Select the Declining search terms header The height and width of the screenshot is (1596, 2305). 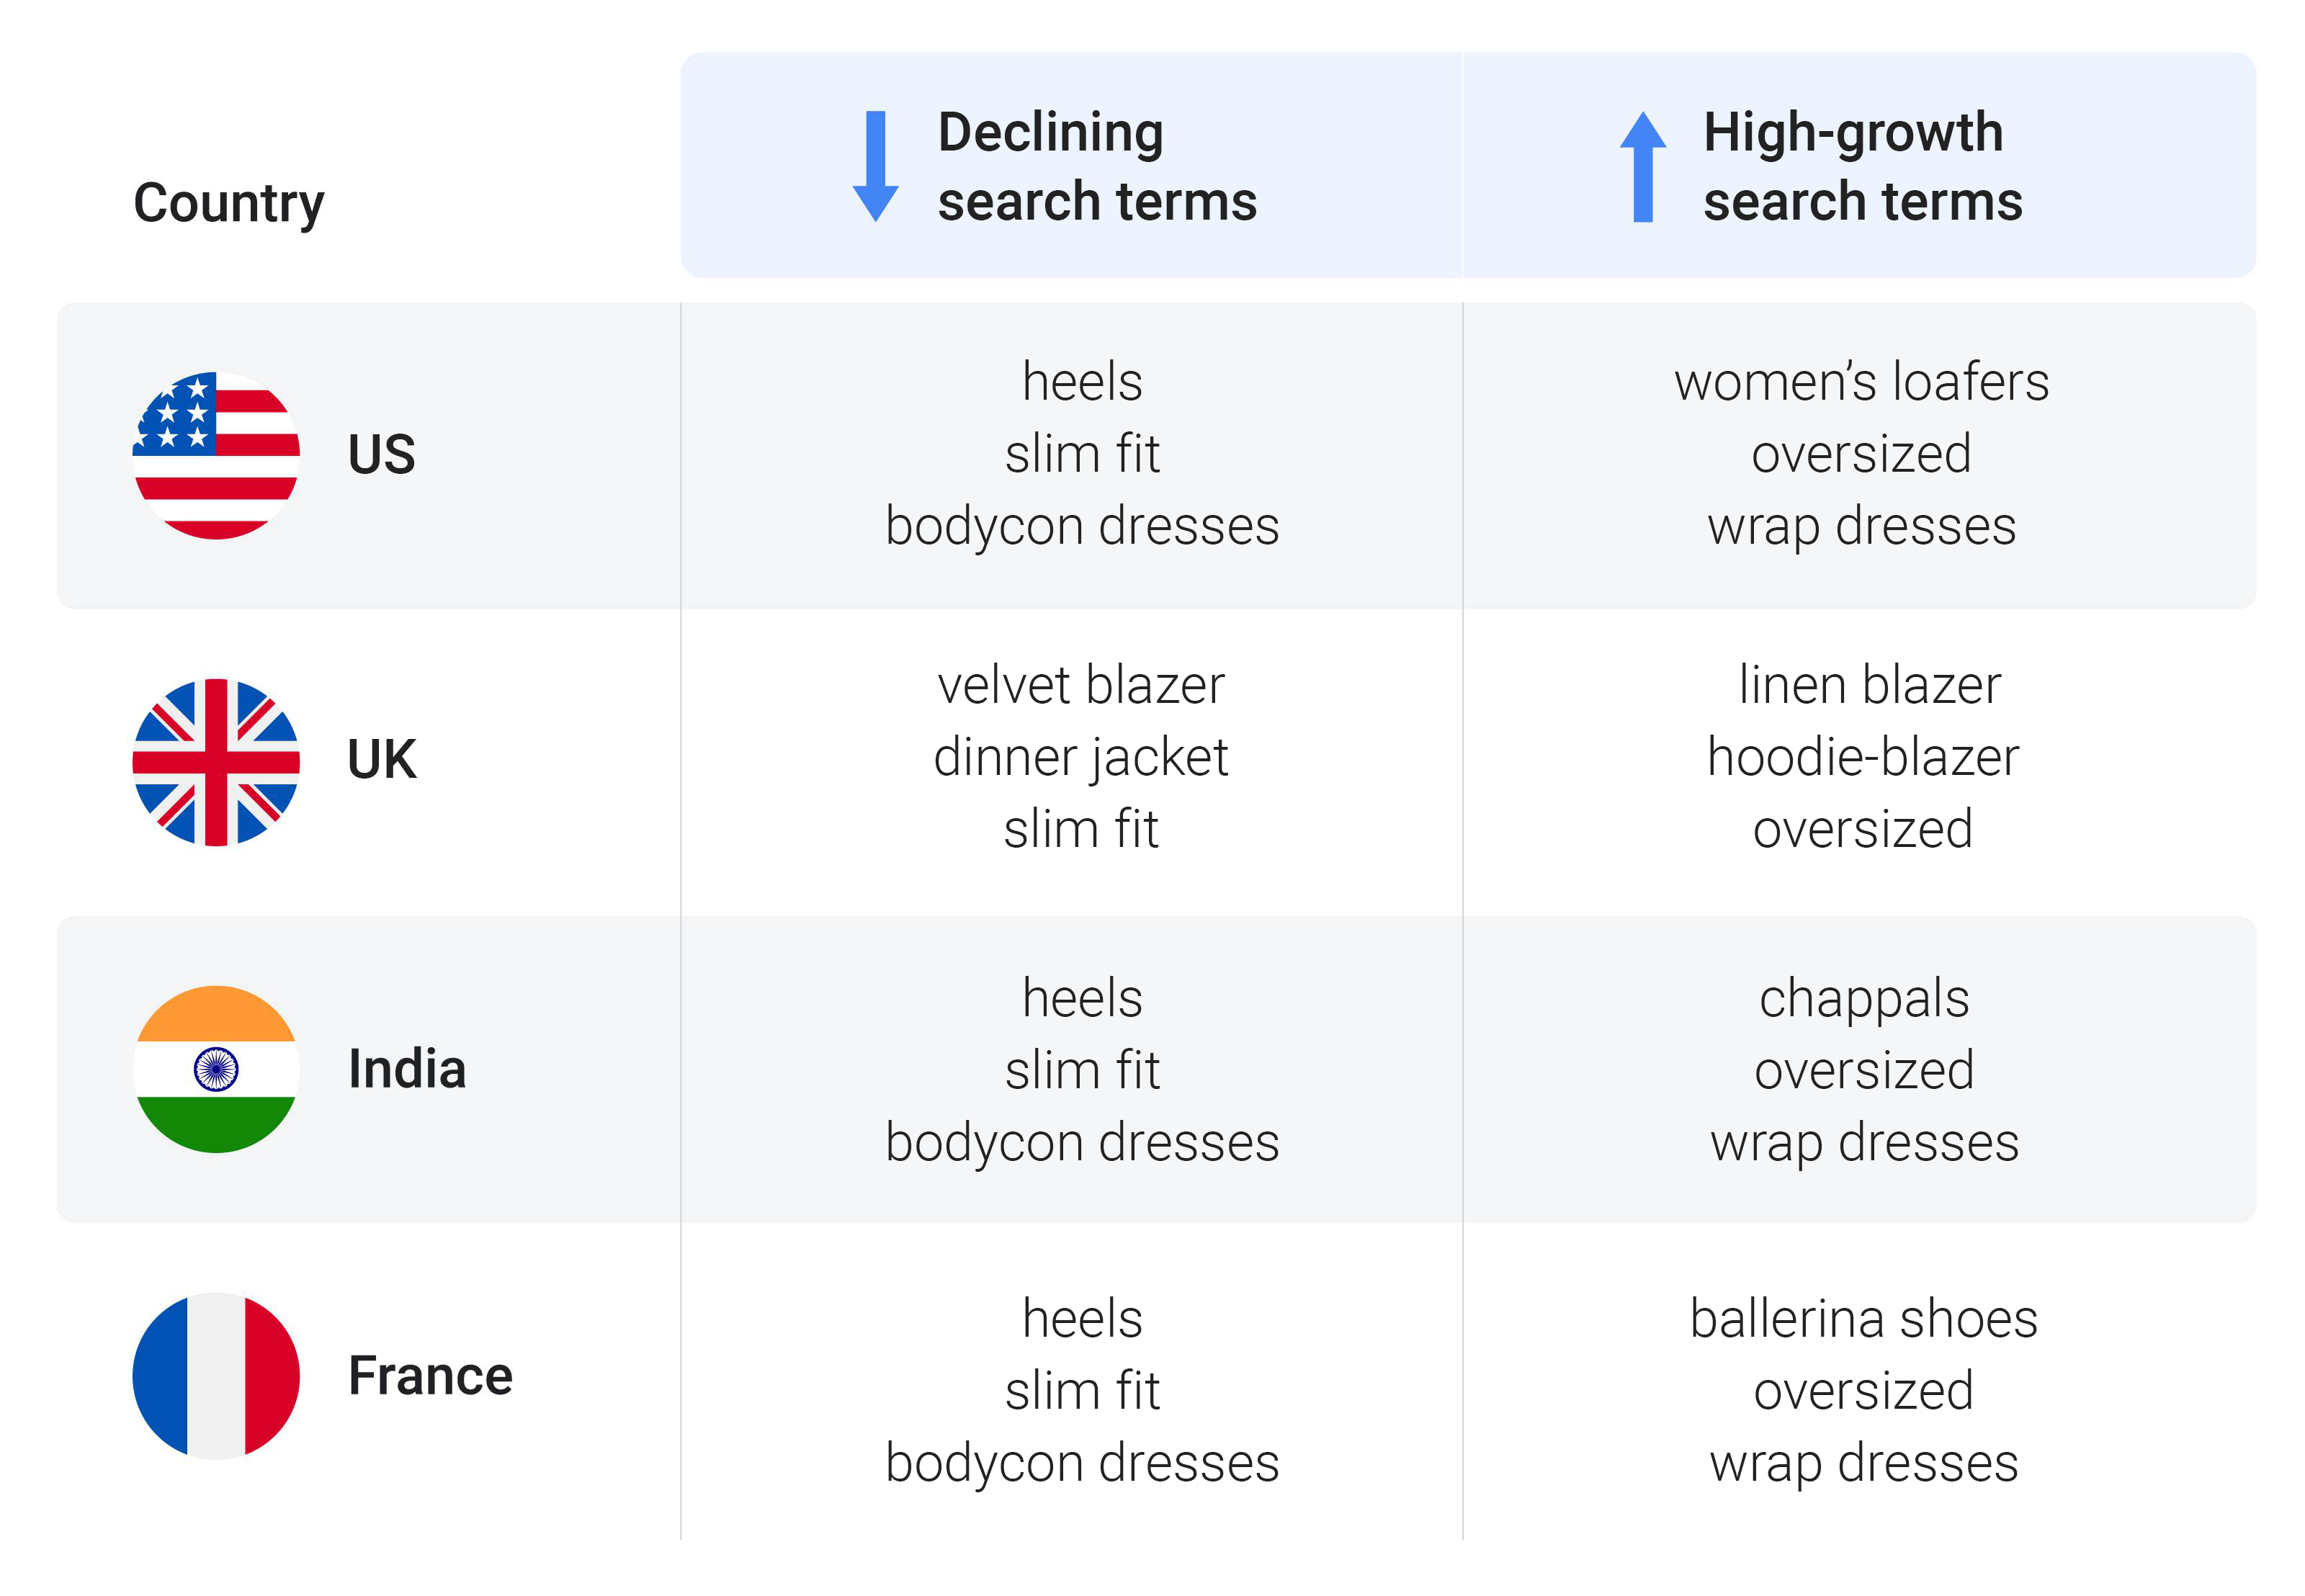(x=1097, y=166)
